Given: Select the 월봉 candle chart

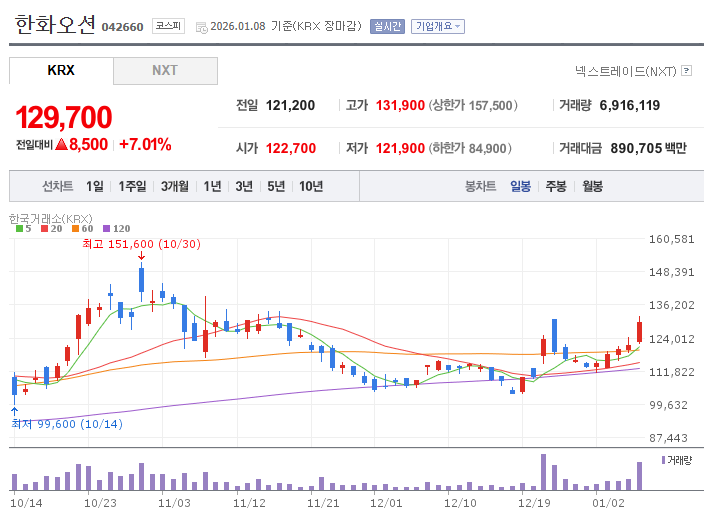Looking at the screenshot, I should coord(592,186).
